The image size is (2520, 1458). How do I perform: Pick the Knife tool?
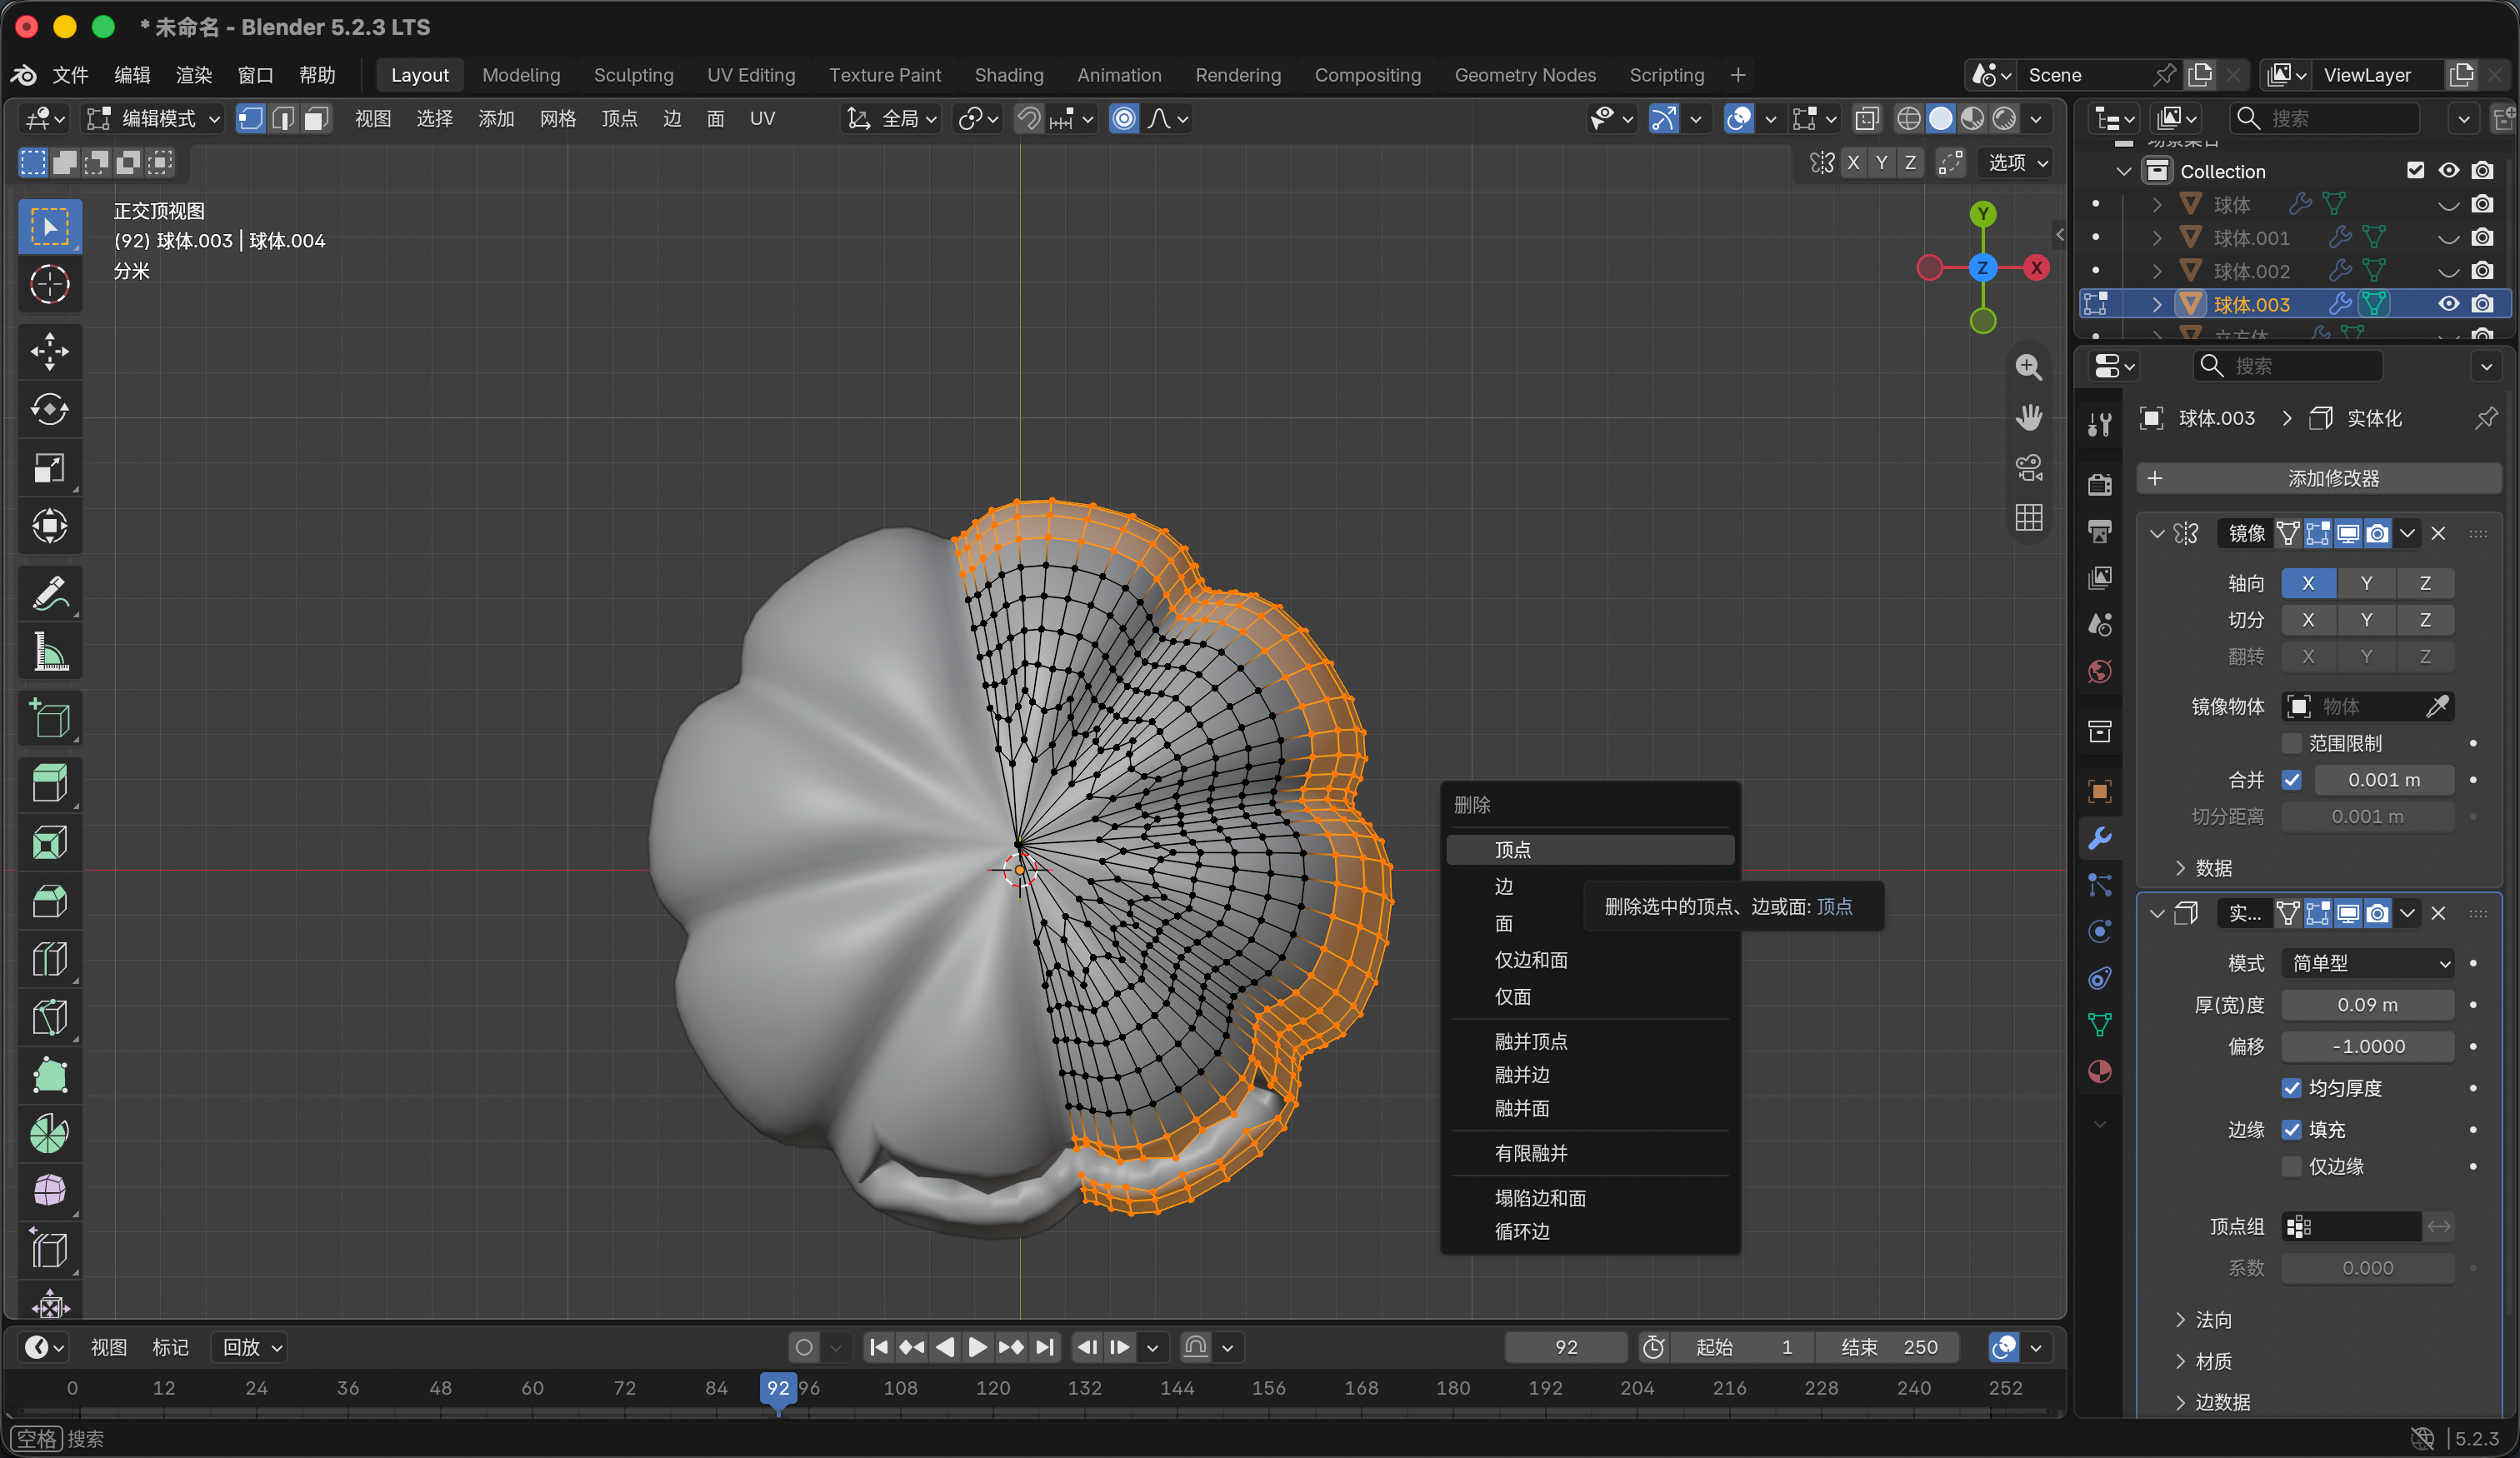tap(49, 1017)
